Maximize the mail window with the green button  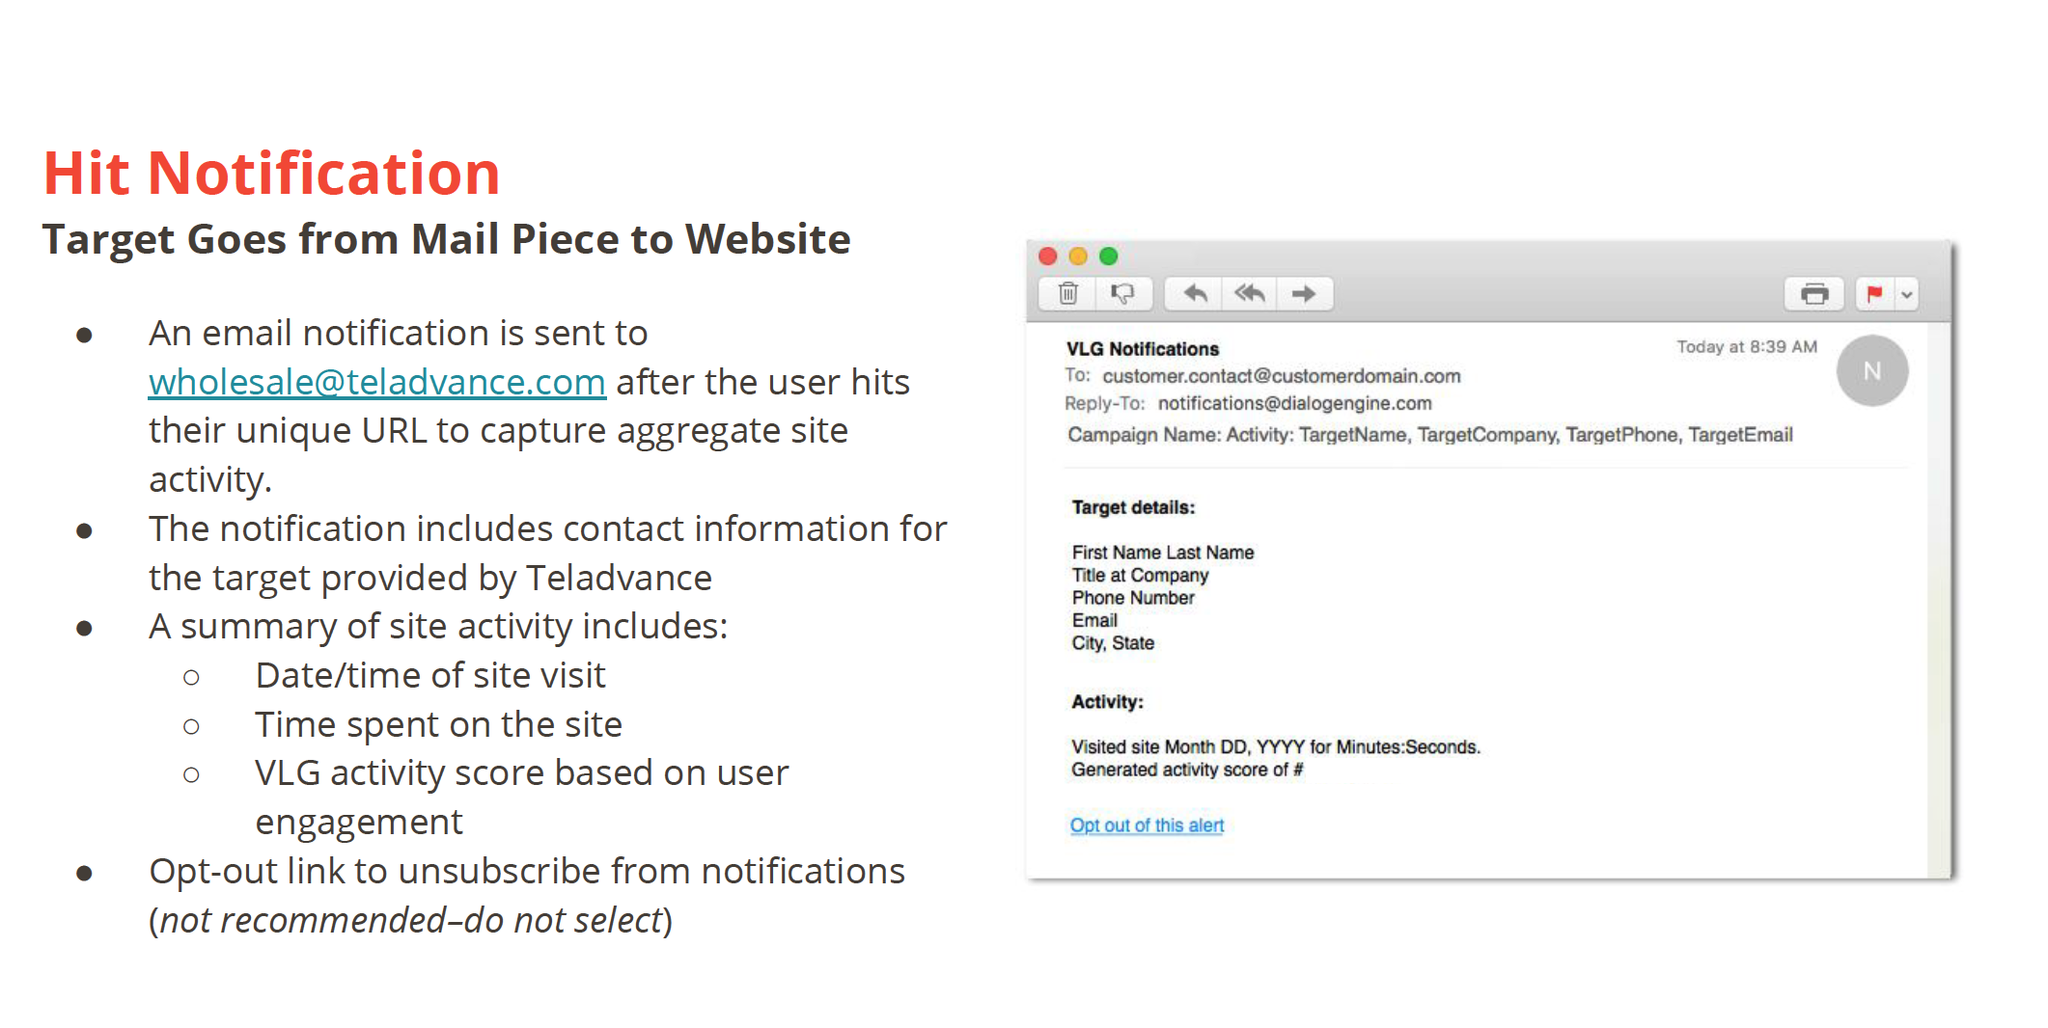1109,256
